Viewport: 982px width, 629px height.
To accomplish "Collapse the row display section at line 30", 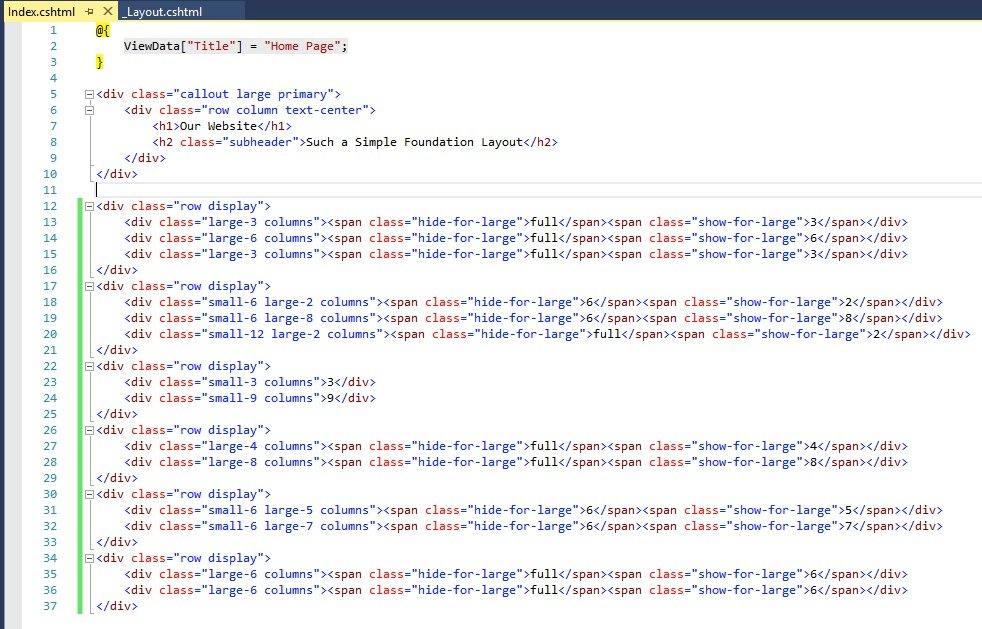I will coord(89,494).
